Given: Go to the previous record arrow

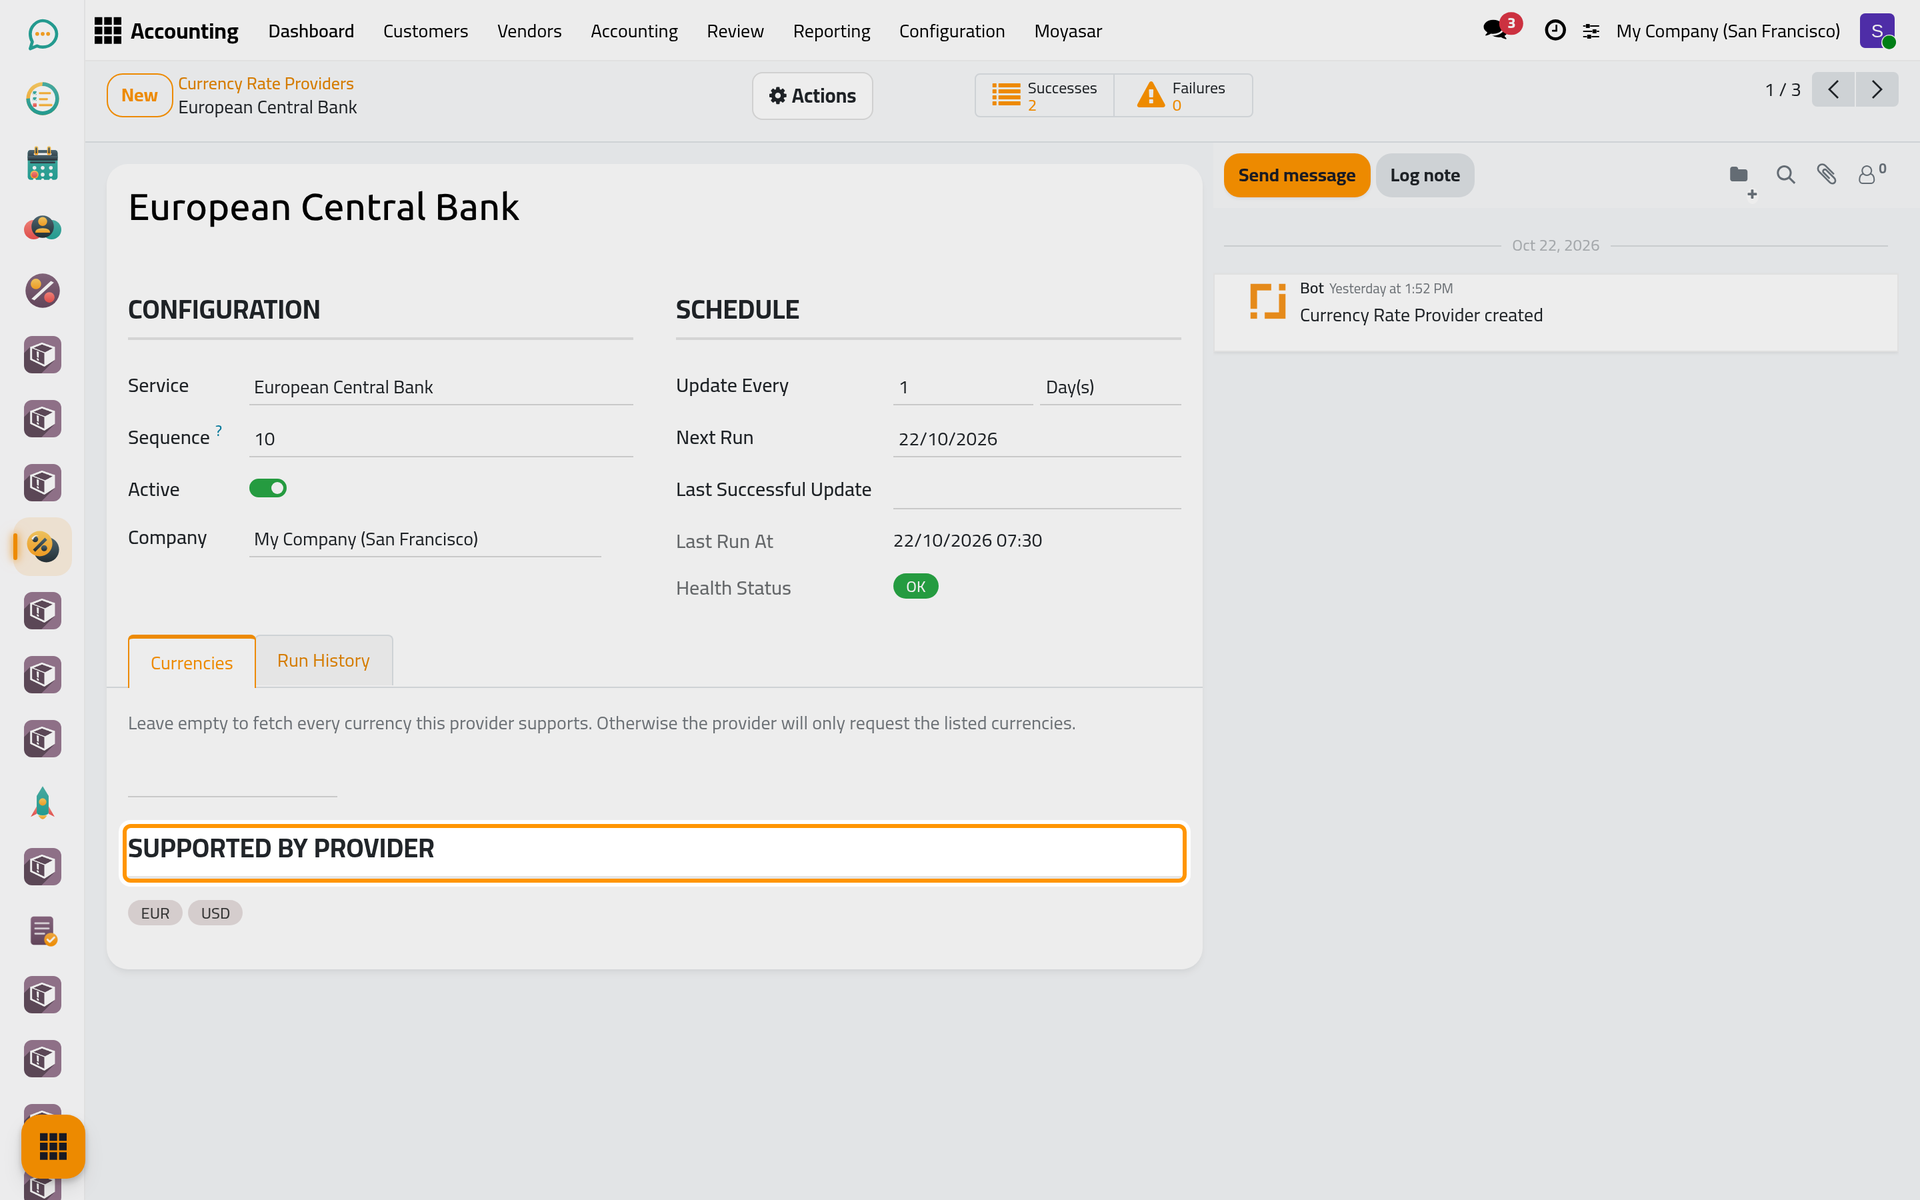Looking at the screenshot, I should point(1833,90).
